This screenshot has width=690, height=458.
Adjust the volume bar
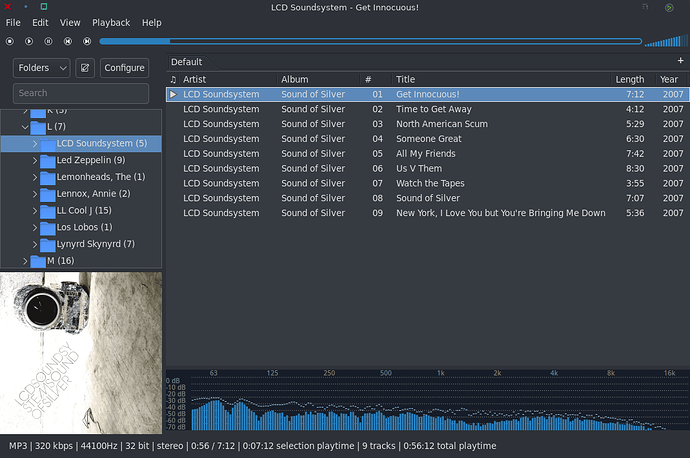(664, 41)
